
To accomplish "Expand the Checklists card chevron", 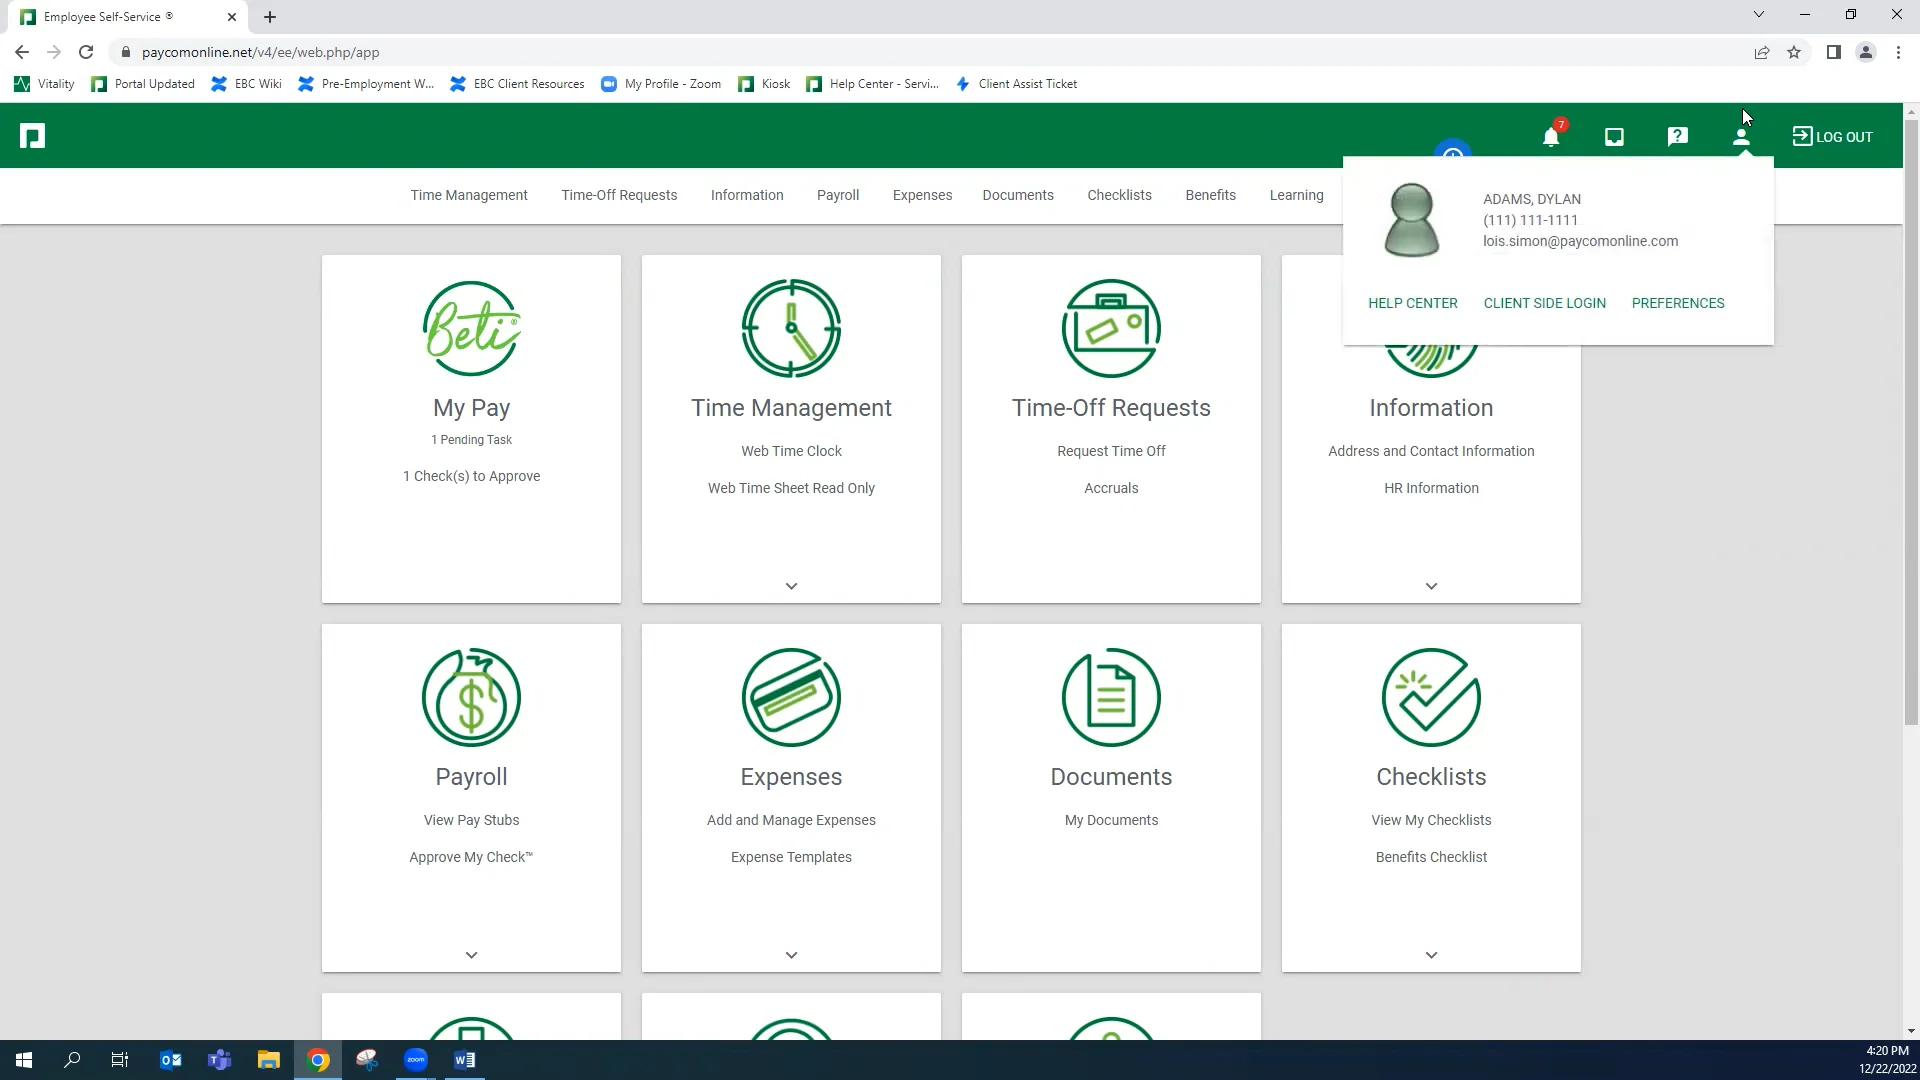I will (x=1431, y=955).
